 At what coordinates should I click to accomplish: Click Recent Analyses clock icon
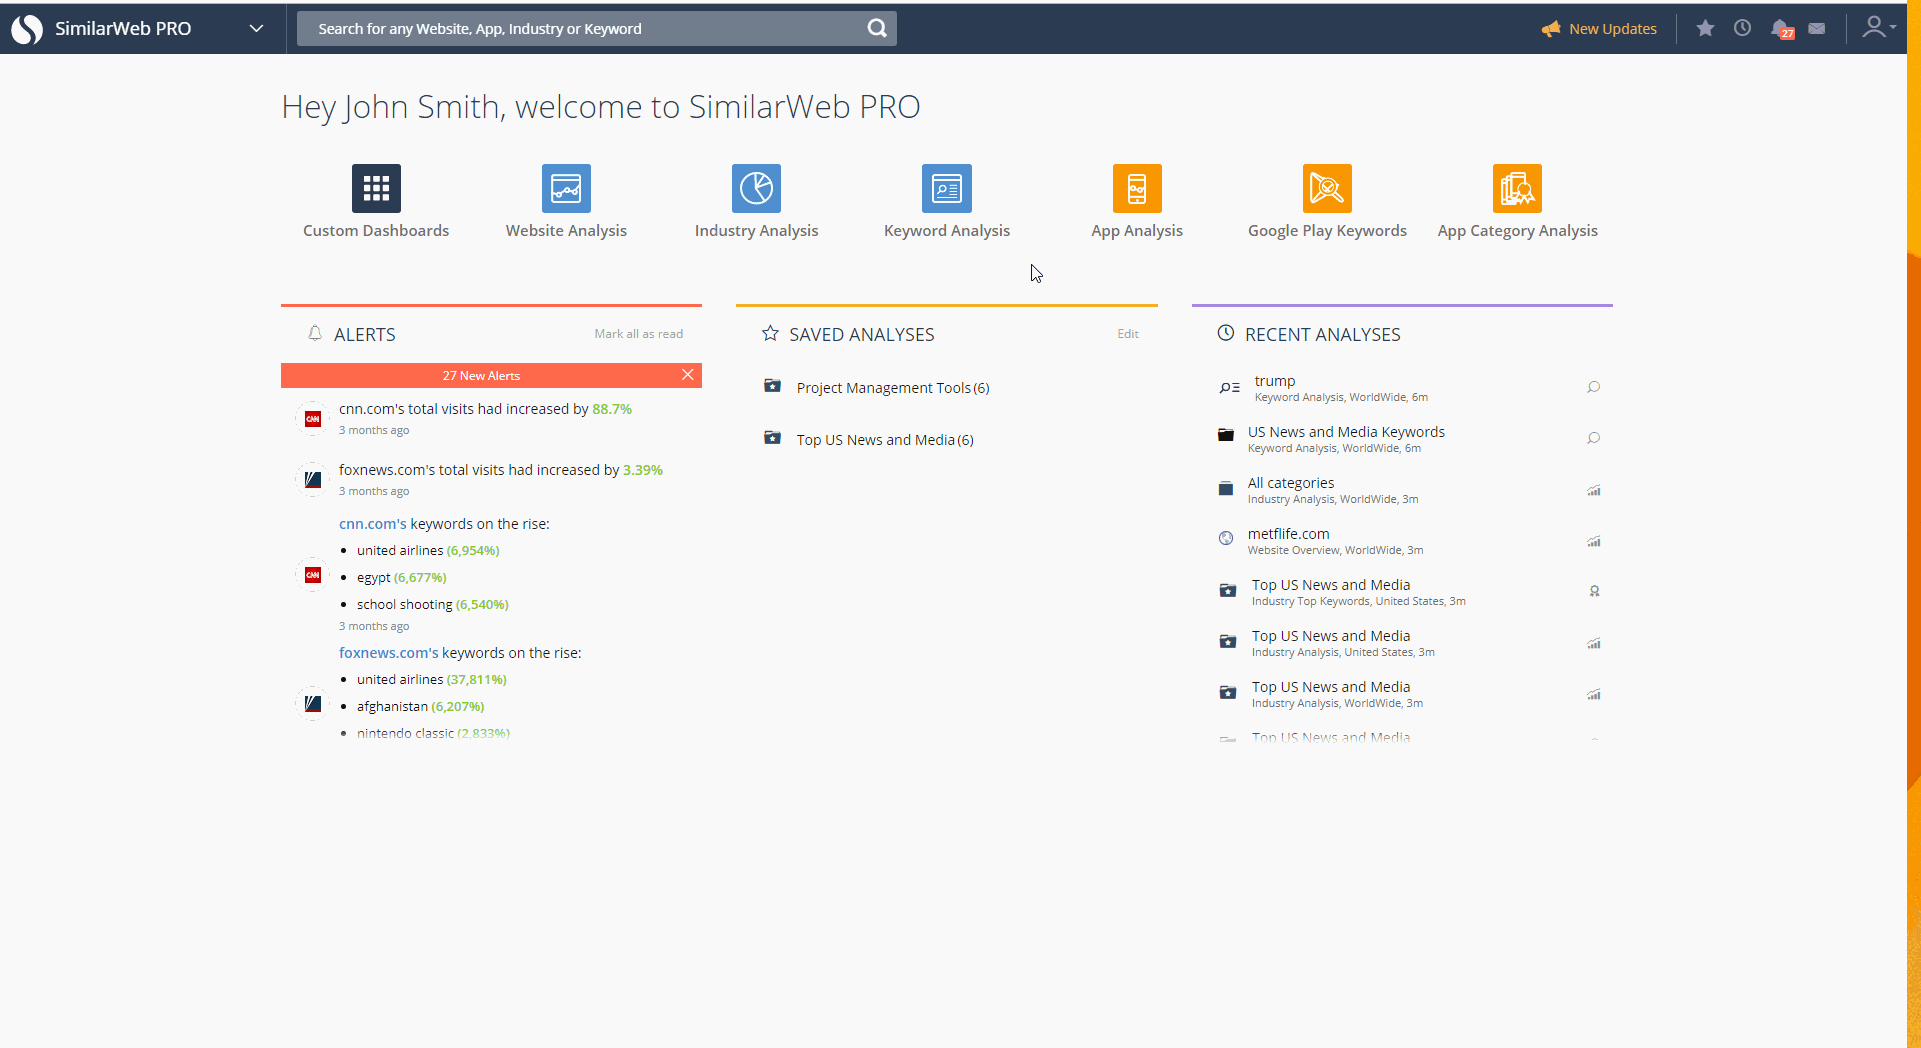point(1225,333)
